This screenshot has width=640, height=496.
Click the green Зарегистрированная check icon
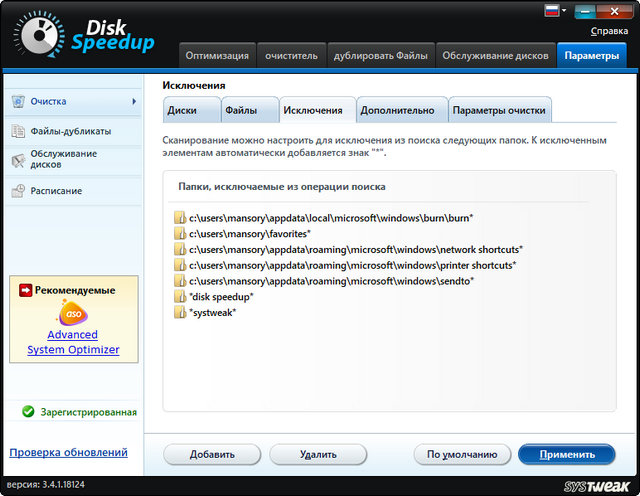click(x=28, y=411)
